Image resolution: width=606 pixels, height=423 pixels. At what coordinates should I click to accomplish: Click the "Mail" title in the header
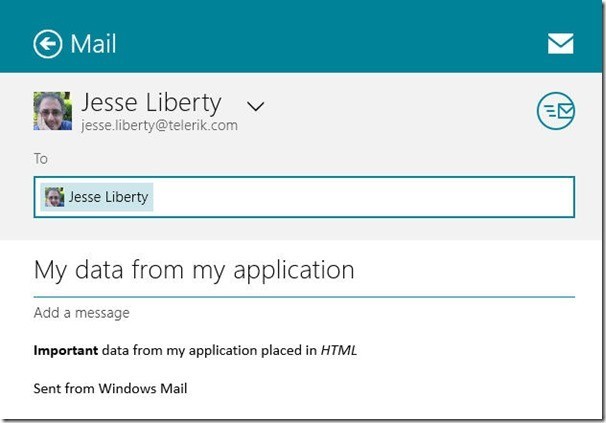coord(93,44)
